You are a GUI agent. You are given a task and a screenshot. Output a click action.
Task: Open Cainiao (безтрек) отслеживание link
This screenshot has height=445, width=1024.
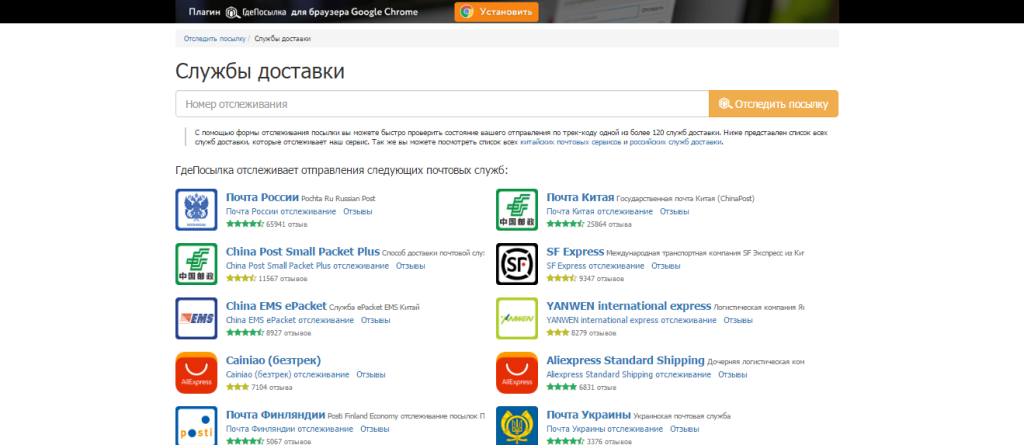click(x=287, y=374)
